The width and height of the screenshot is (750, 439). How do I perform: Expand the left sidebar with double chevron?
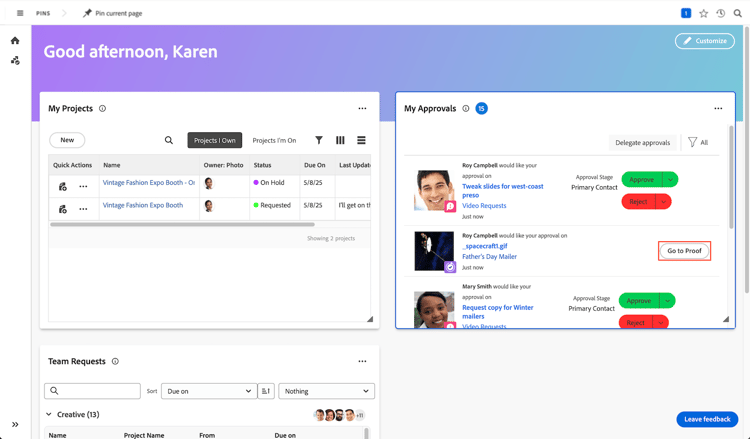click(15, 424)
